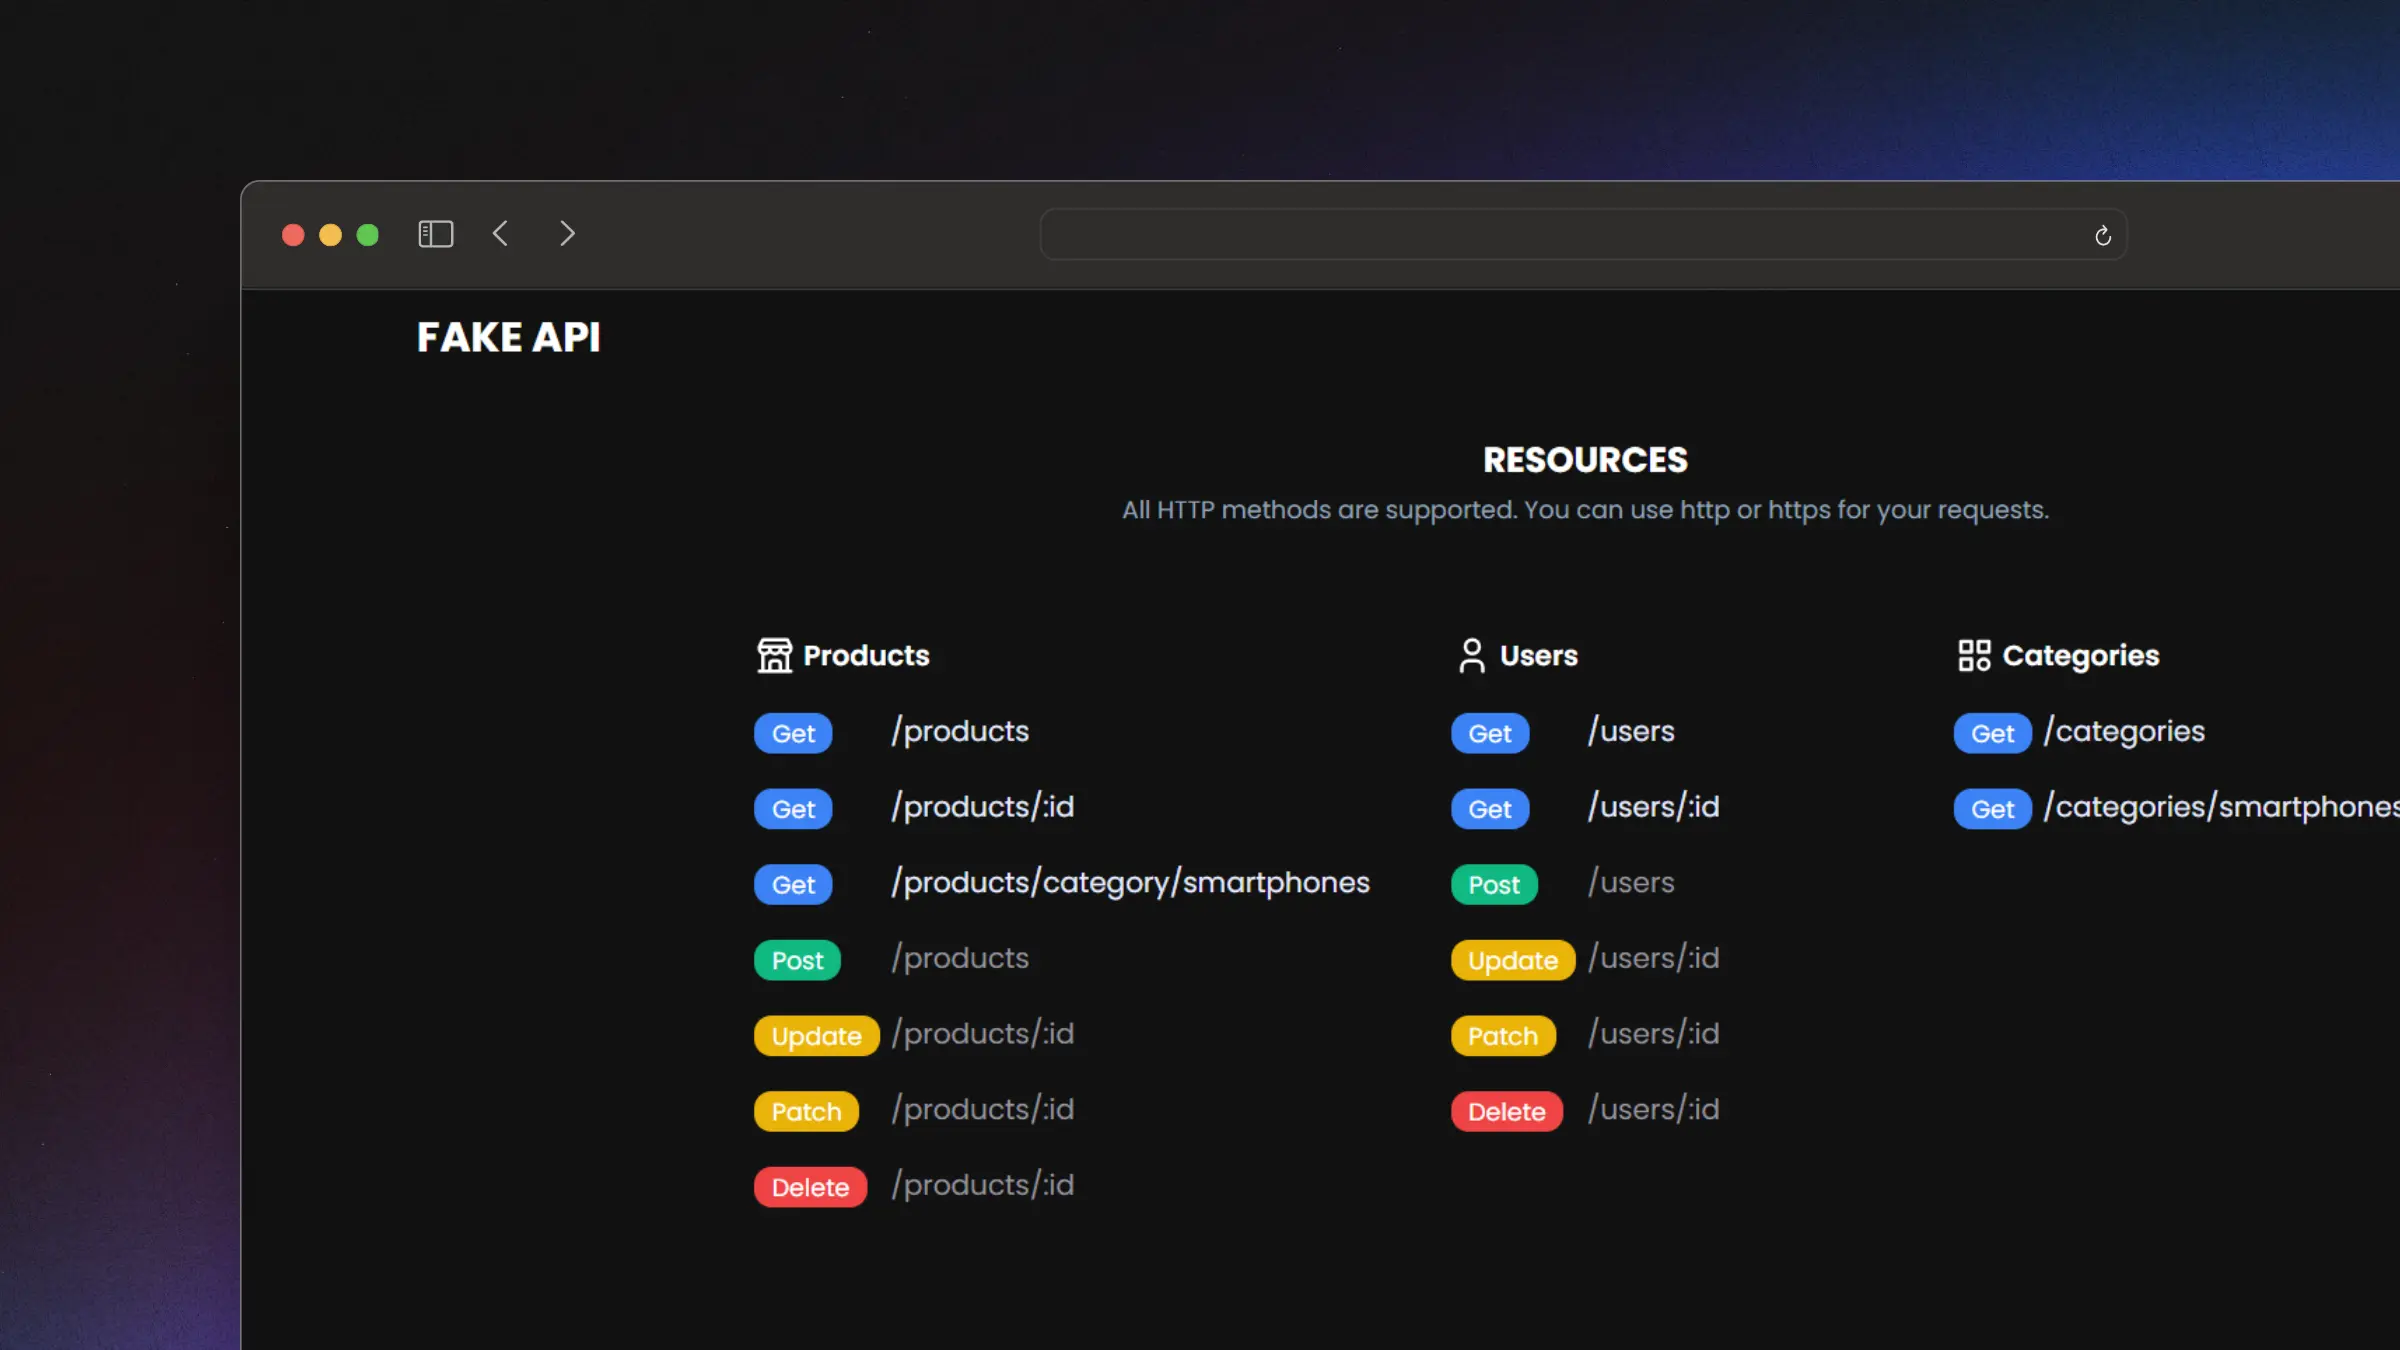Select the Update /products/:id path text
Viewport: 2400px width, 1350px height.
983,1034
